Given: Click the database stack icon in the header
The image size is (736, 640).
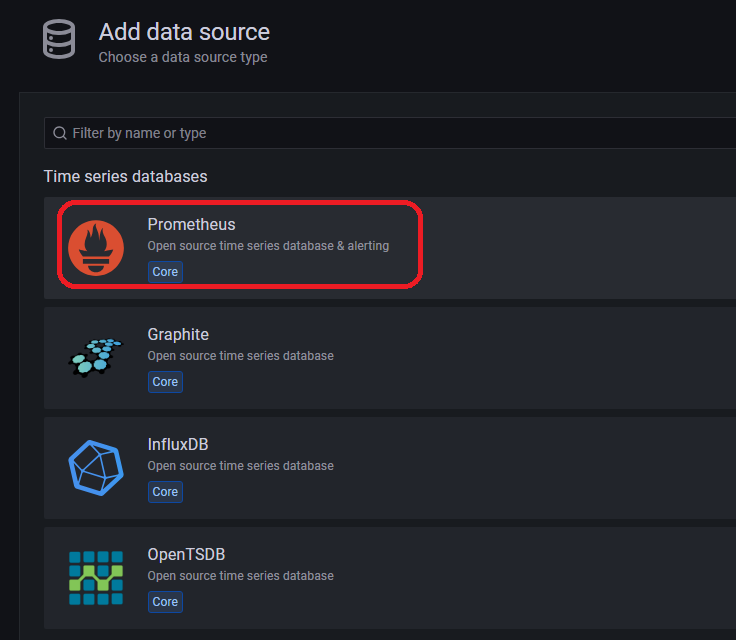Looking at the screenshot, I should coord(58,41).
